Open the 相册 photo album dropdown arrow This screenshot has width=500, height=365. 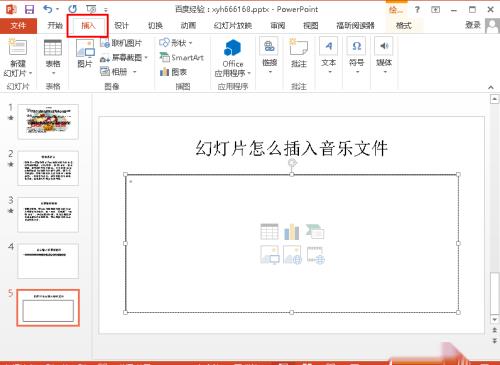[135, 72]
